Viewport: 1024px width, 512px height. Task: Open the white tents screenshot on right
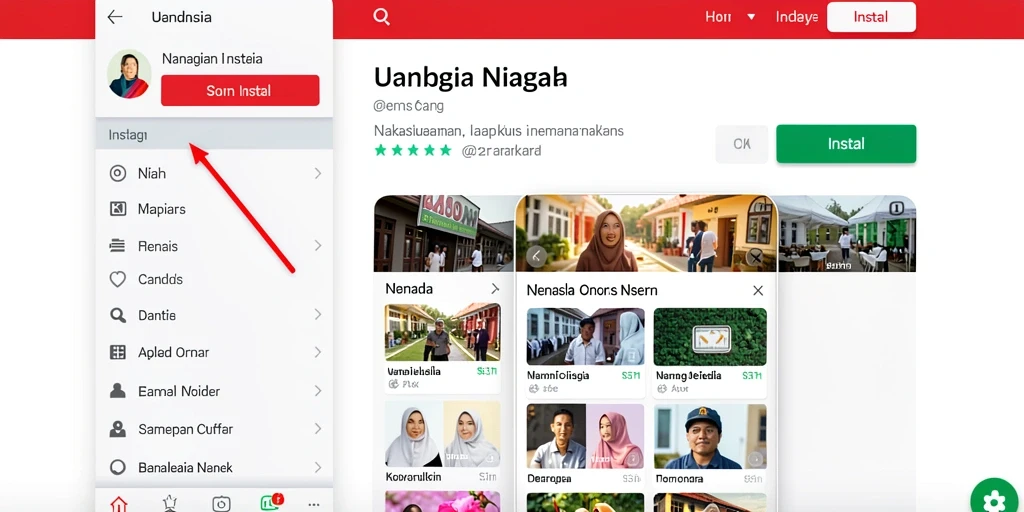tap(846, 233)
